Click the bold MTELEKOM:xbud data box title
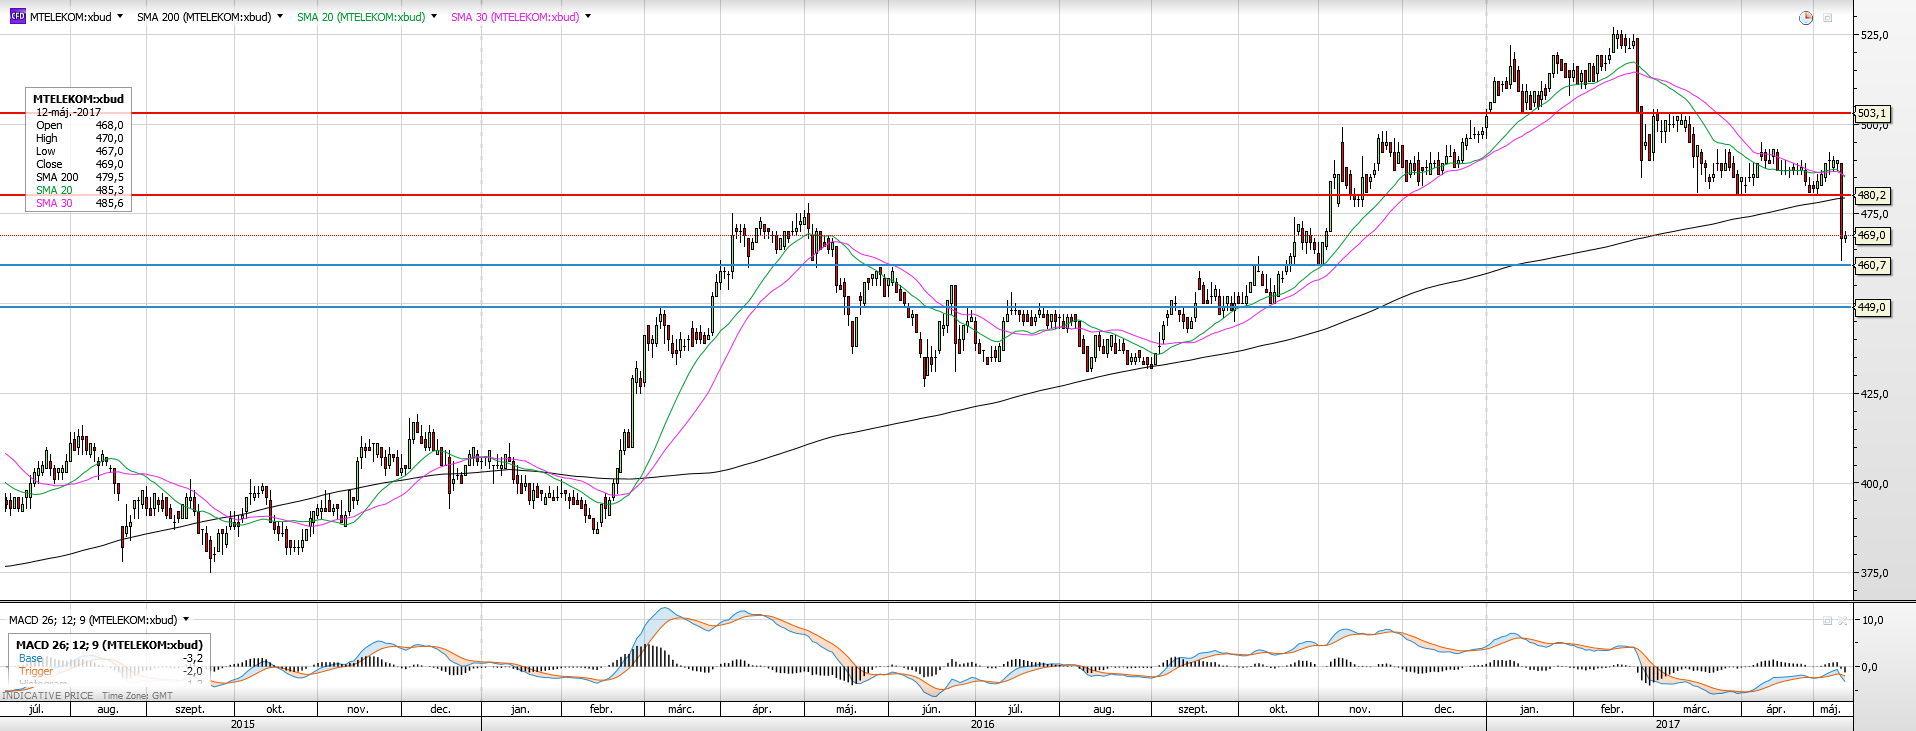The width and height of the screenshot is (1916, 731). tap(78, 99)
